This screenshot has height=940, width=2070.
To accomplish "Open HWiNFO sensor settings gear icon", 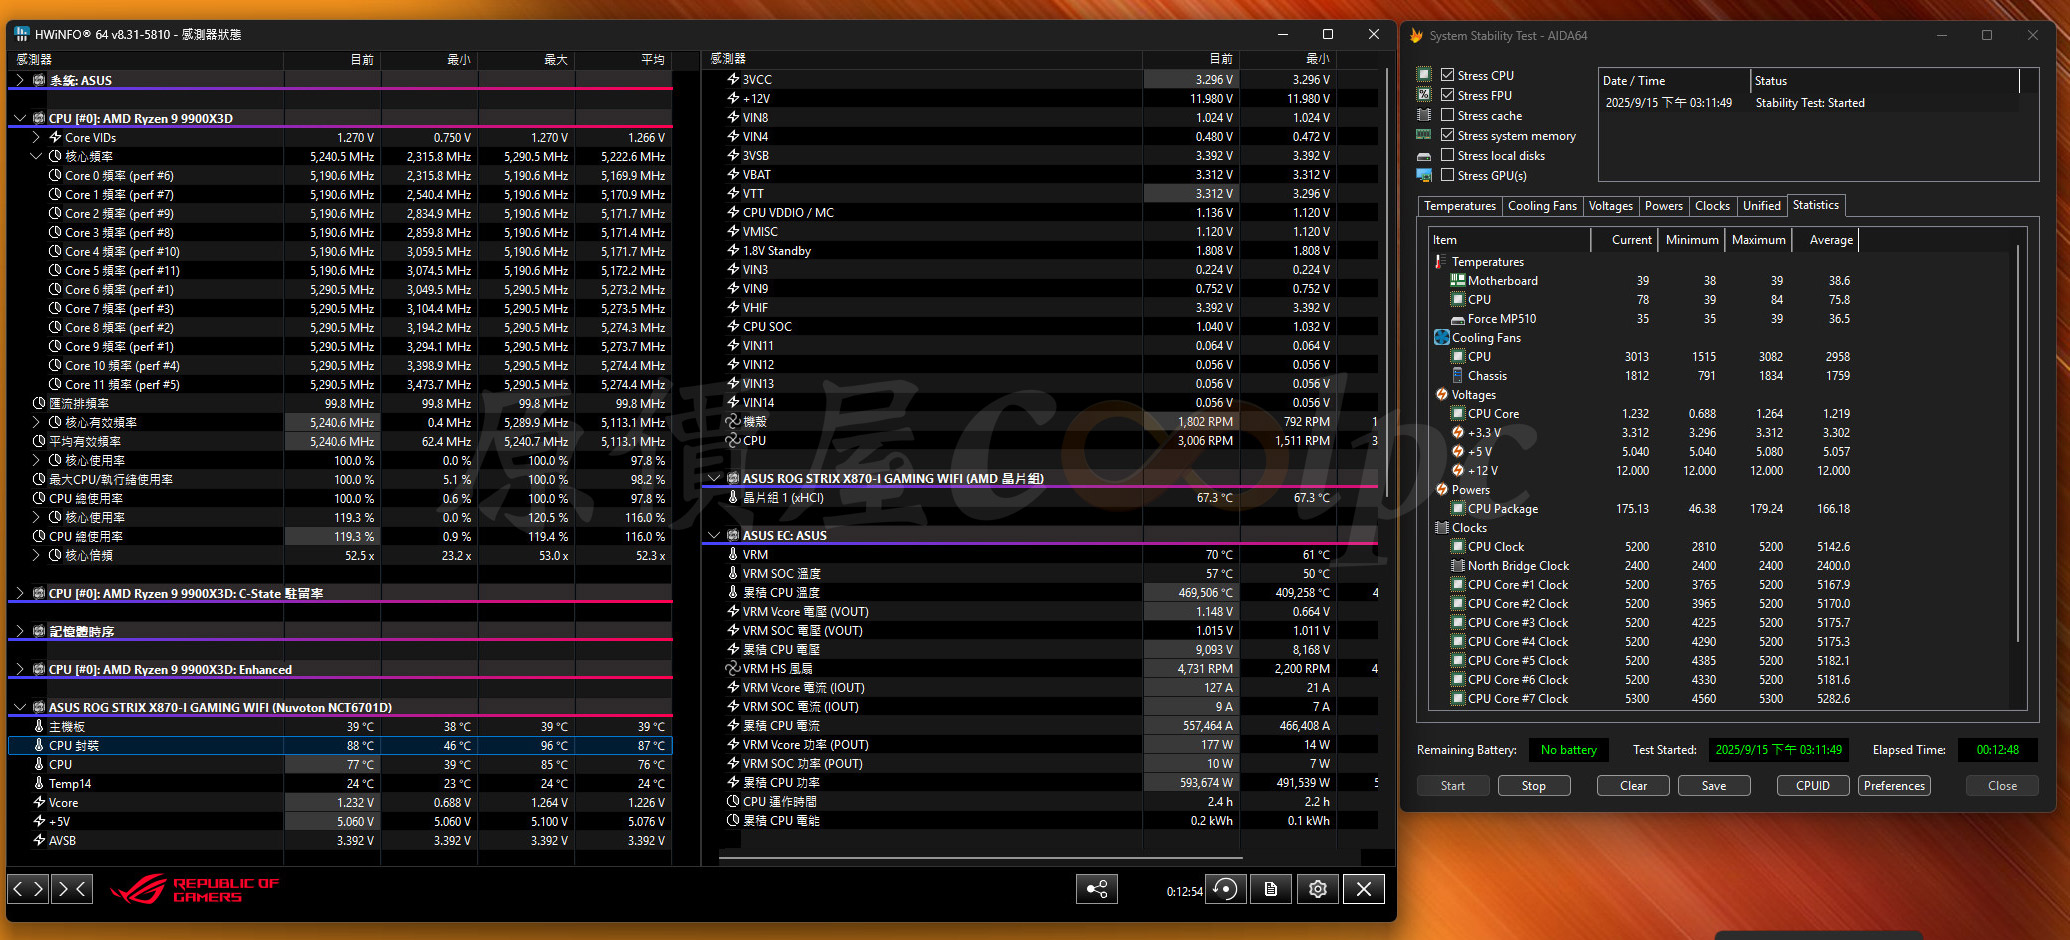I will click(x=1318, y=889).
